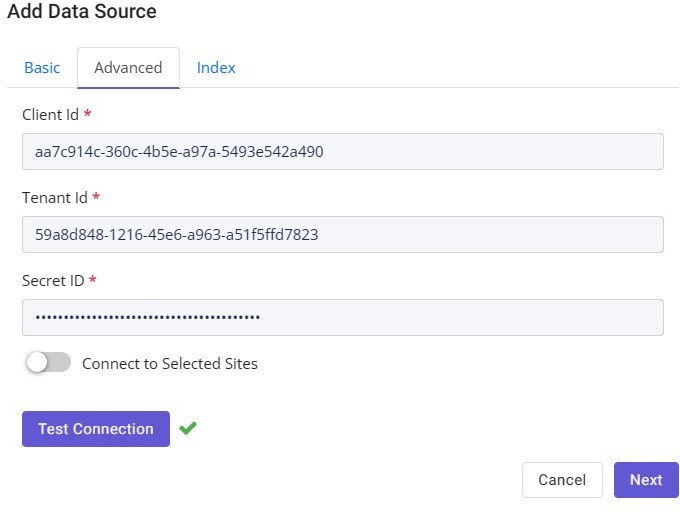Viewport: 680px width, 512px height.
Task: Click the Test Connection button
Action: coord(96,429)
